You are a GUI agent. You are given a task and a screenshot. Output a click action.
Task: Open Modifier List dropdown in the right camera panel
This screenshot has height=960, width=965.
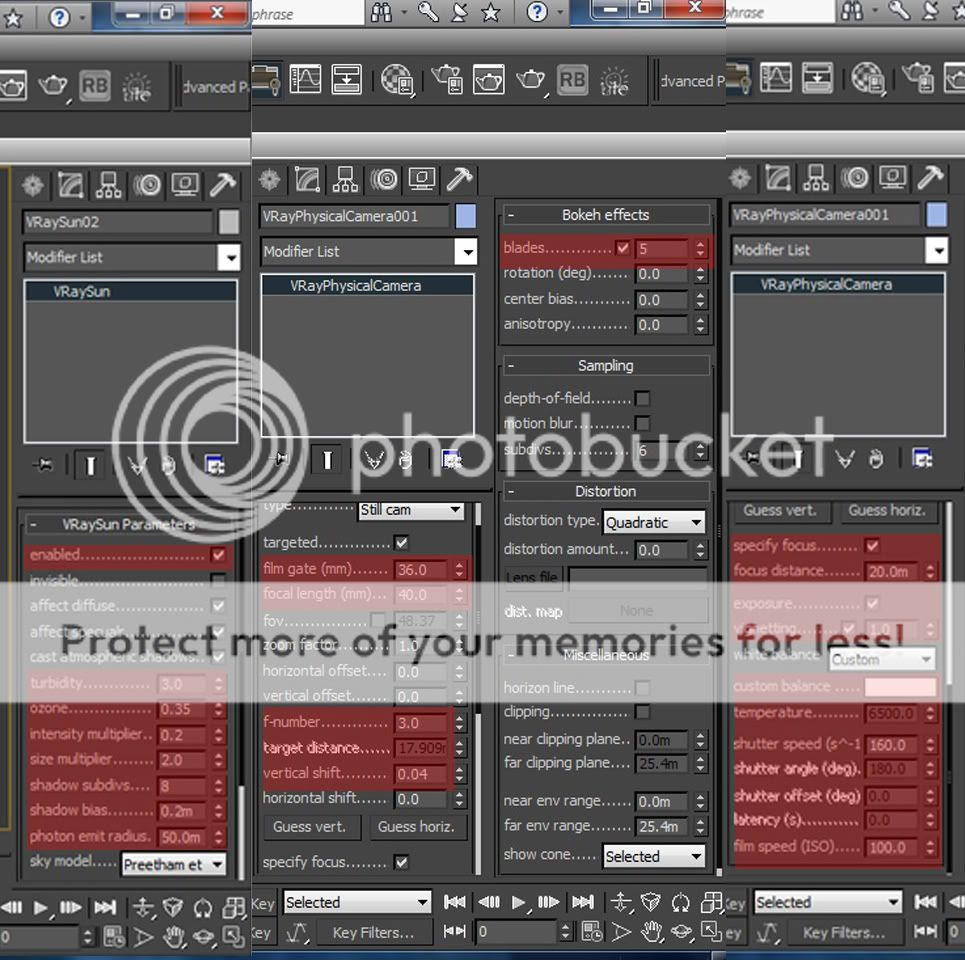[839, 250]
